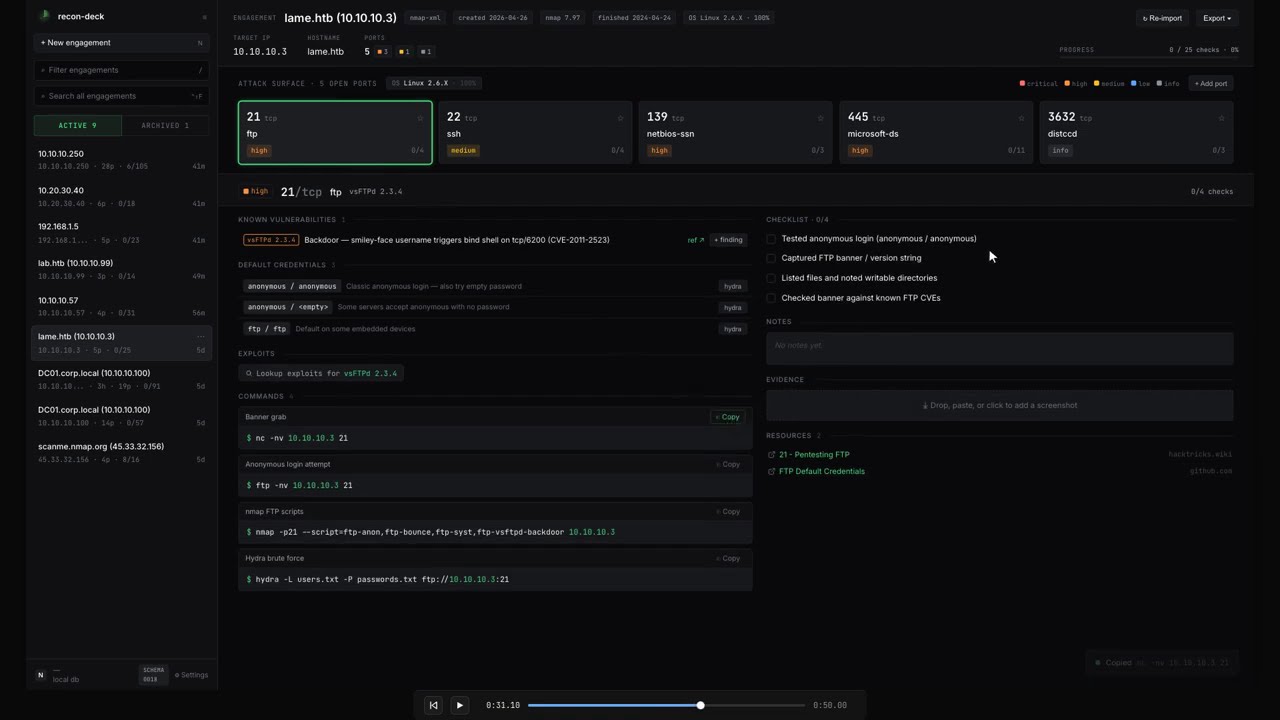Click the nmap-xml tag in header
This screenshot has width=1280, height=720.
click(x=425, y=18)
